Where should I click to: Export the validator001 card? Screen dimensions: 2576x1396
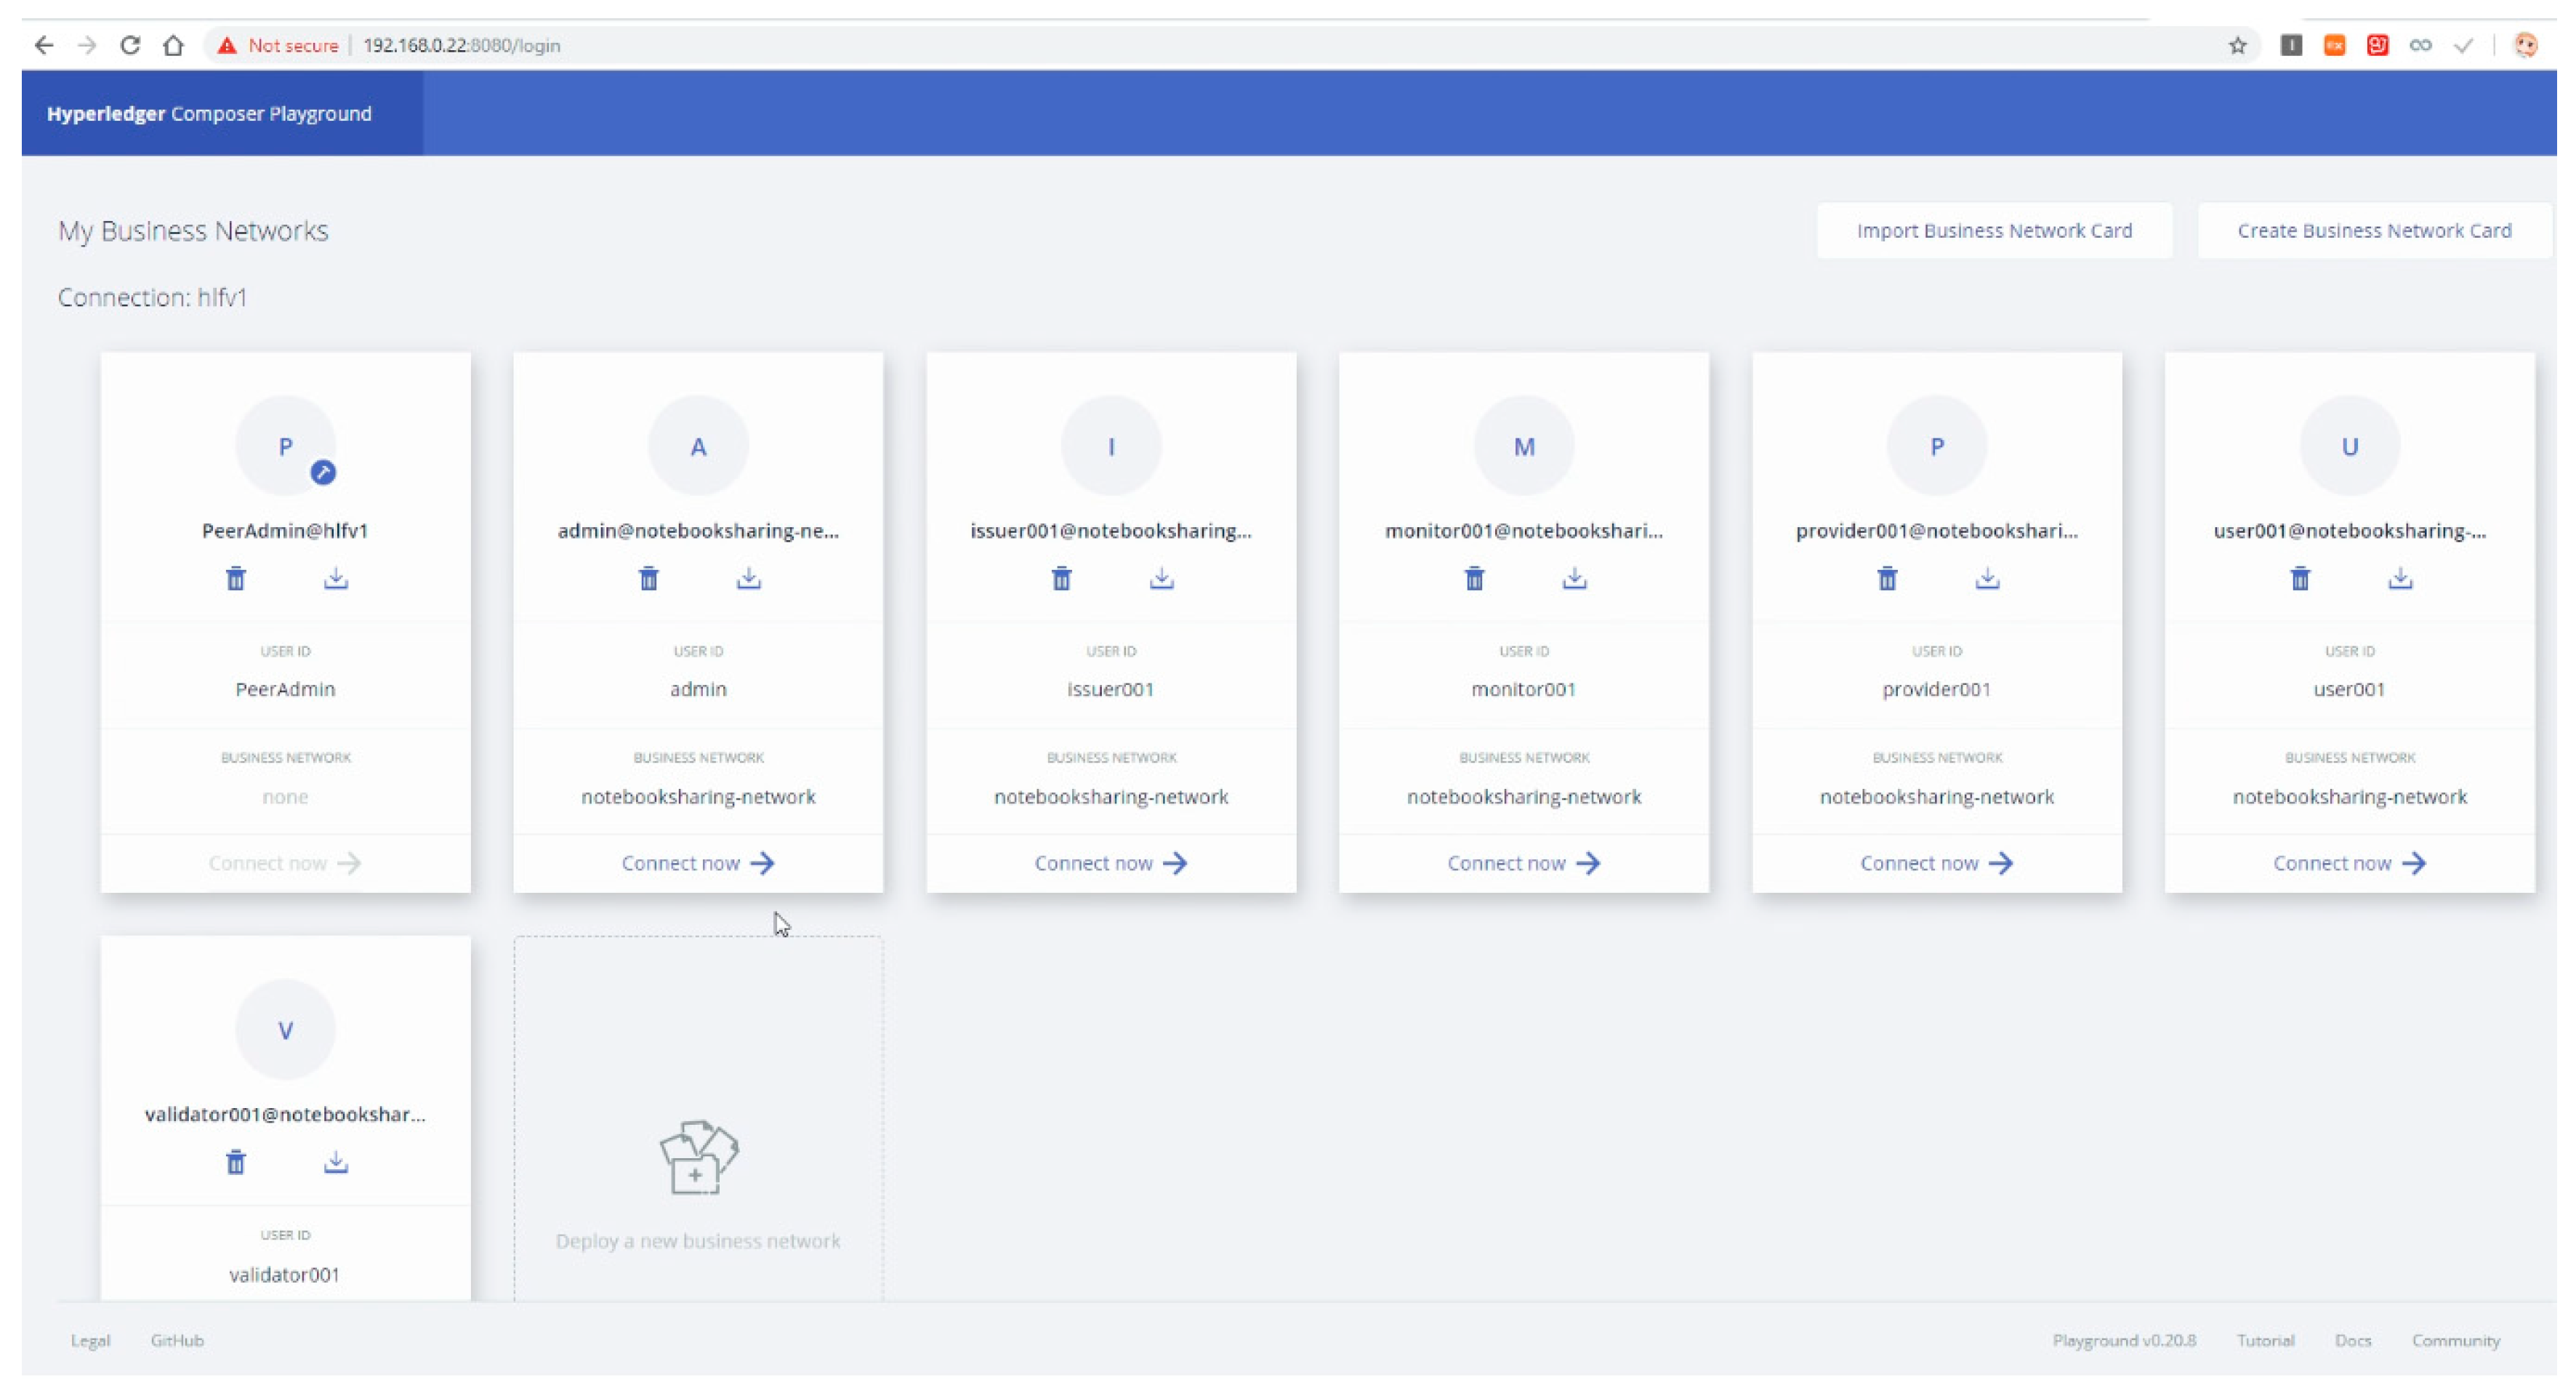click(336, 1163)
